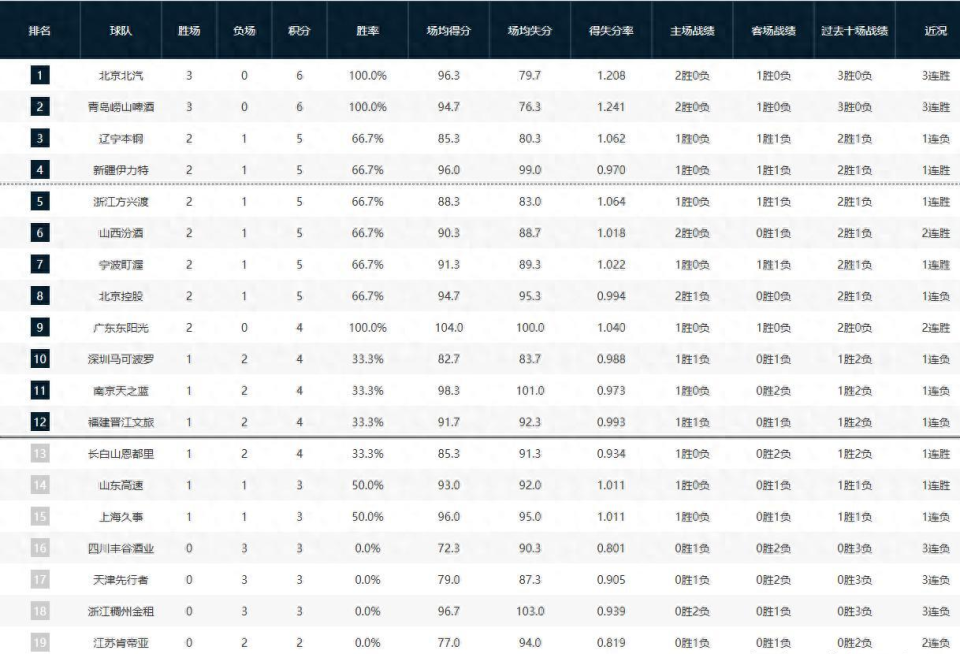960x654 pixels.
Task: Click the rank 4 badge
Action: pos(39,170)
